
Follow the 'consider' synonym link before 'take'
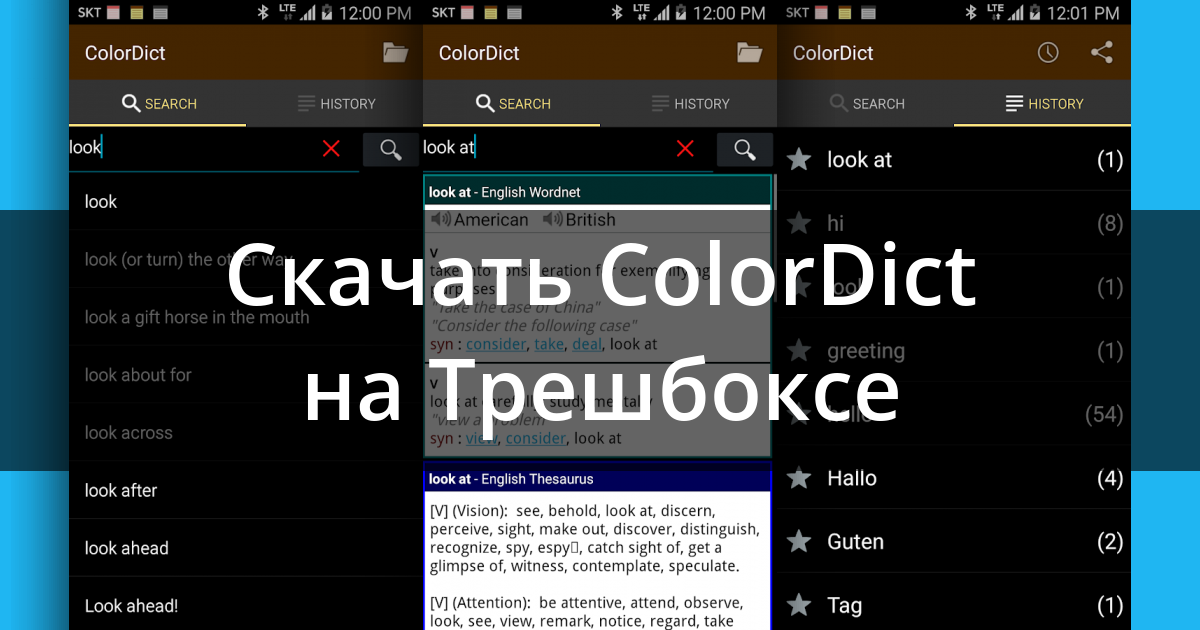pyautogui.click(x=497, y=344)
